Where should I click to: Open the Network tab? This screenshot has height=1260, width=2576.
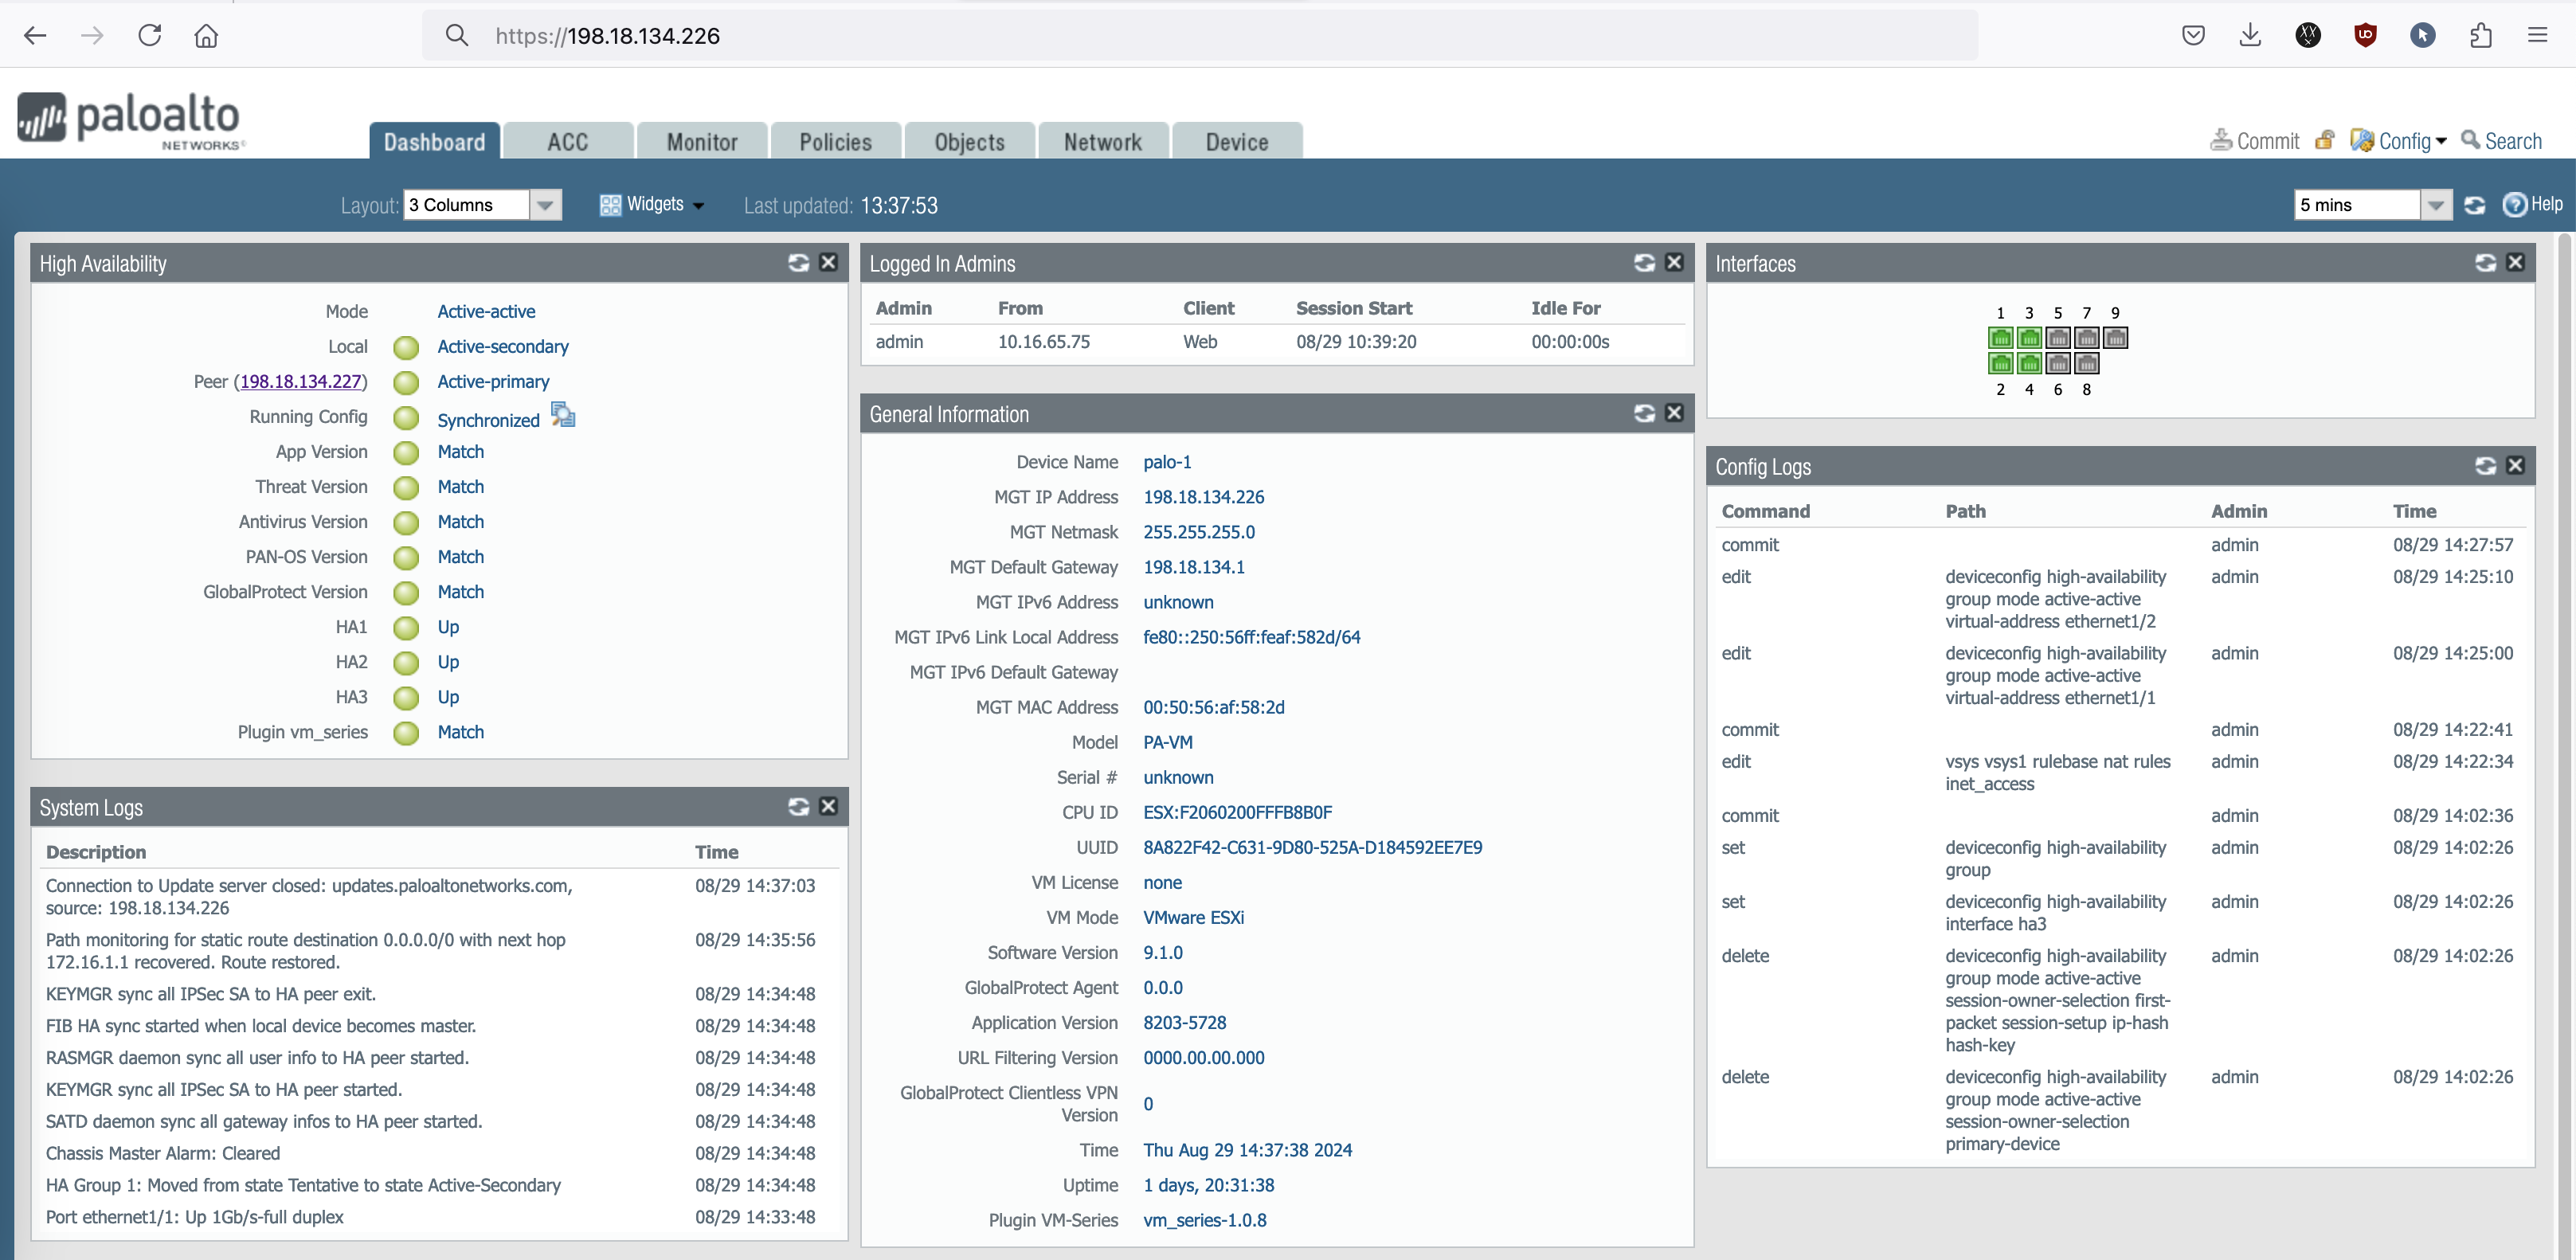pos(1102,142)
